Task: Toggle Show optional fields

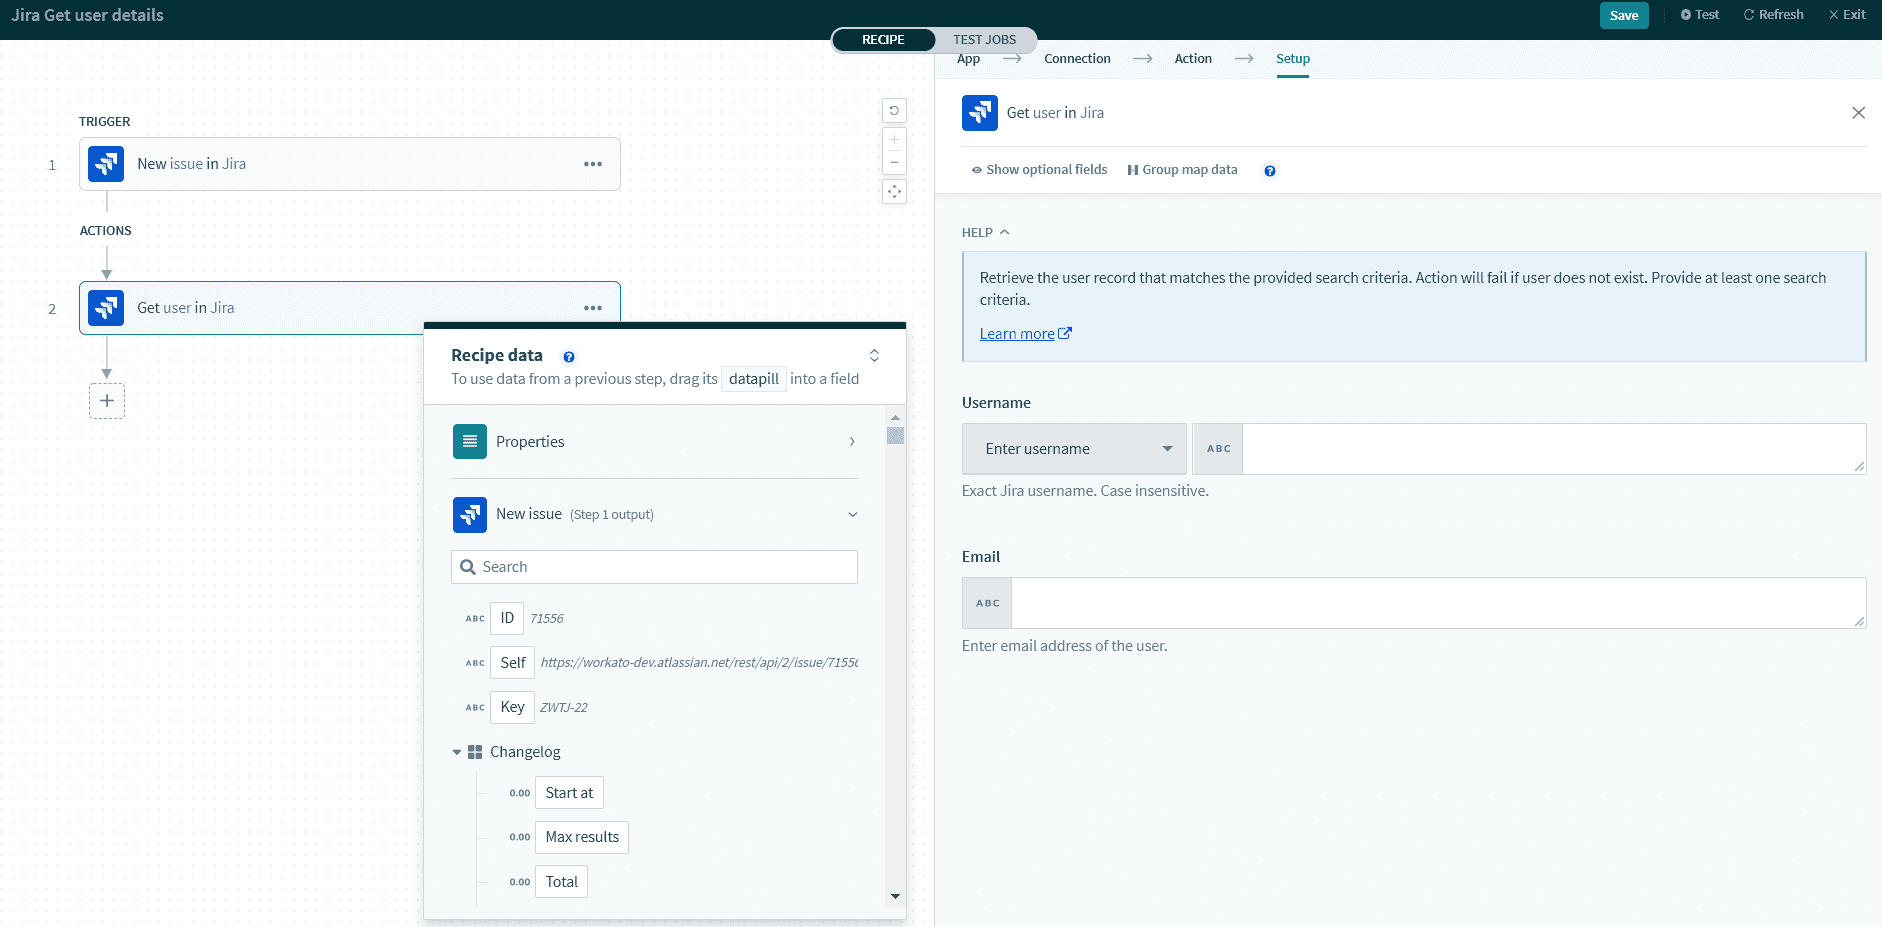Action: coord(1039,169)
